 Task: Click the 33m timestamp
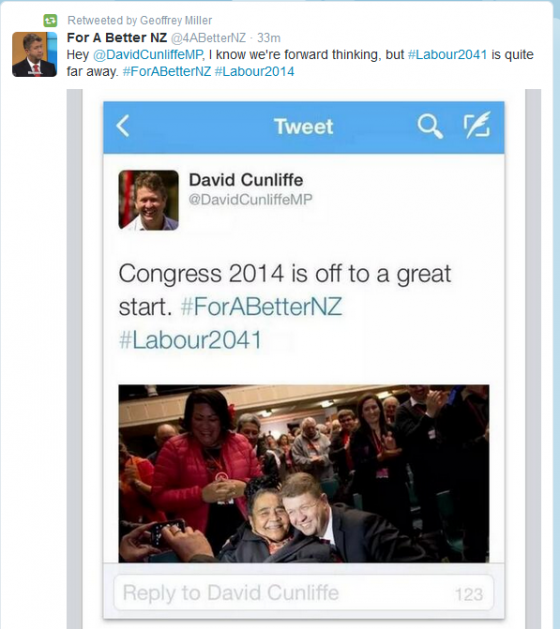click(x=269, y=38)
